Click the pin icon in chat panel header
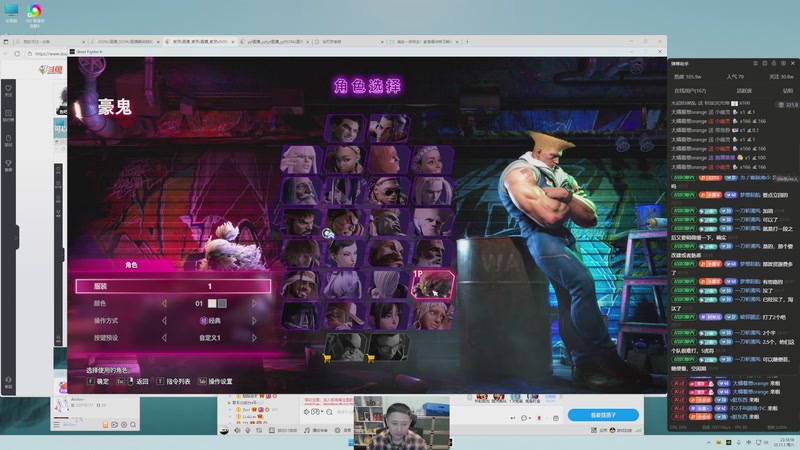The image size is (800, 450). click(756, 63)
